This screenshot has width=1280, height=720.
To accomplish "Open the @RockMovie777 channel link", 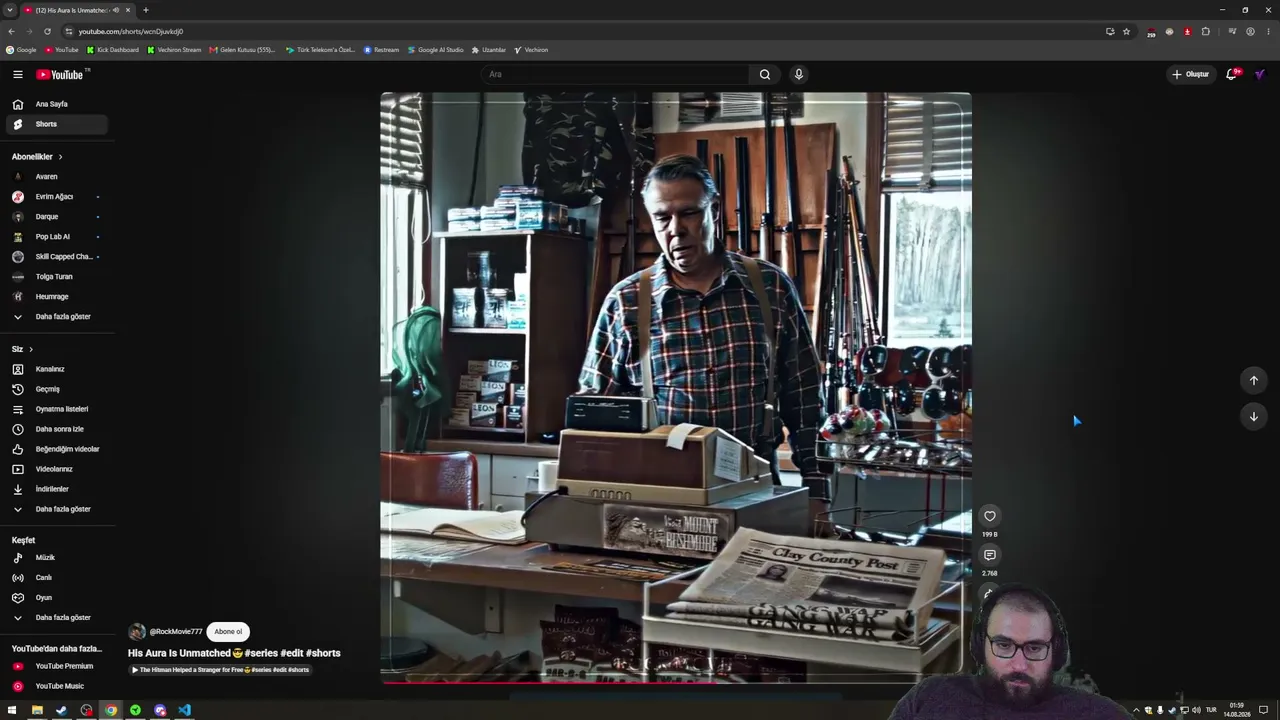I will [x=176, y=632].
